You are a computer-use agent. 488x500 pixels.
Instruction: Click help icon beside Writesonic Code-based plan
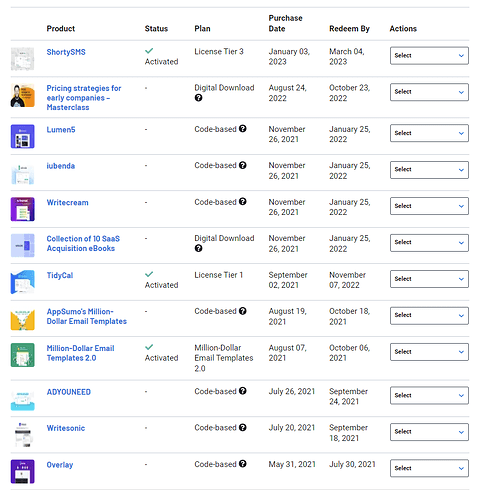(x=243, y=427)
